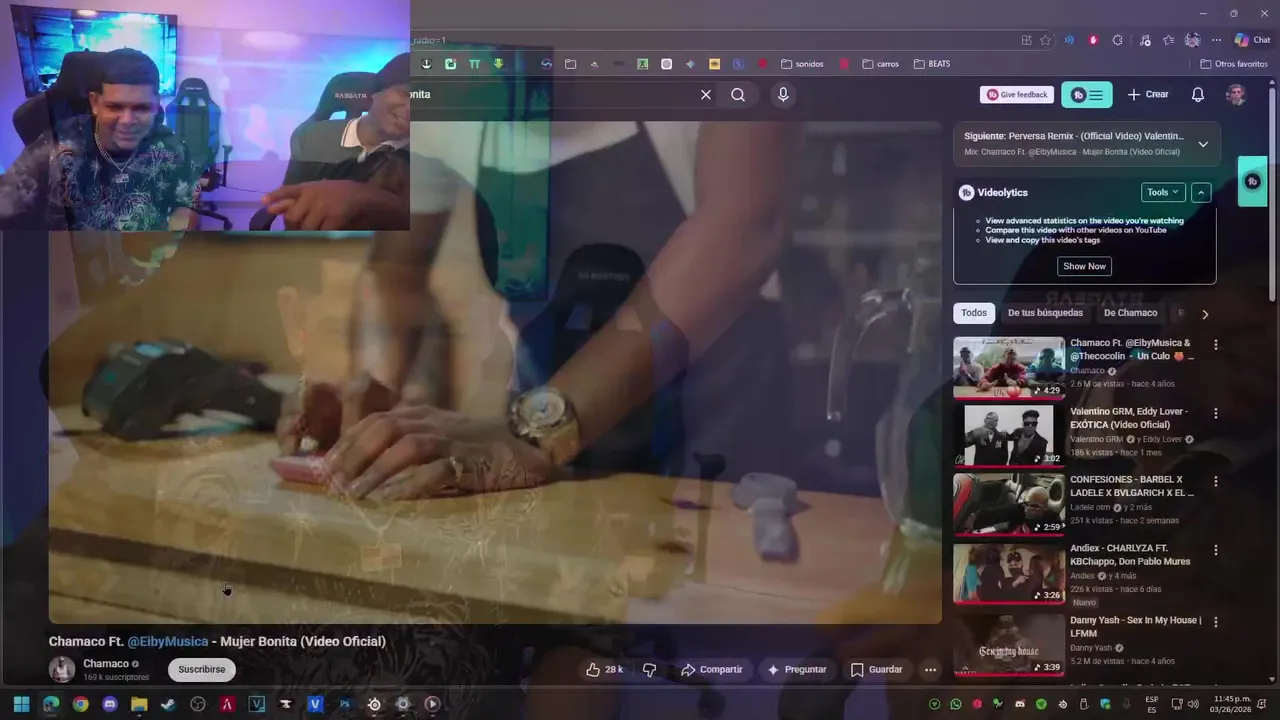Open options for Un Culo video

(1216, 345)
